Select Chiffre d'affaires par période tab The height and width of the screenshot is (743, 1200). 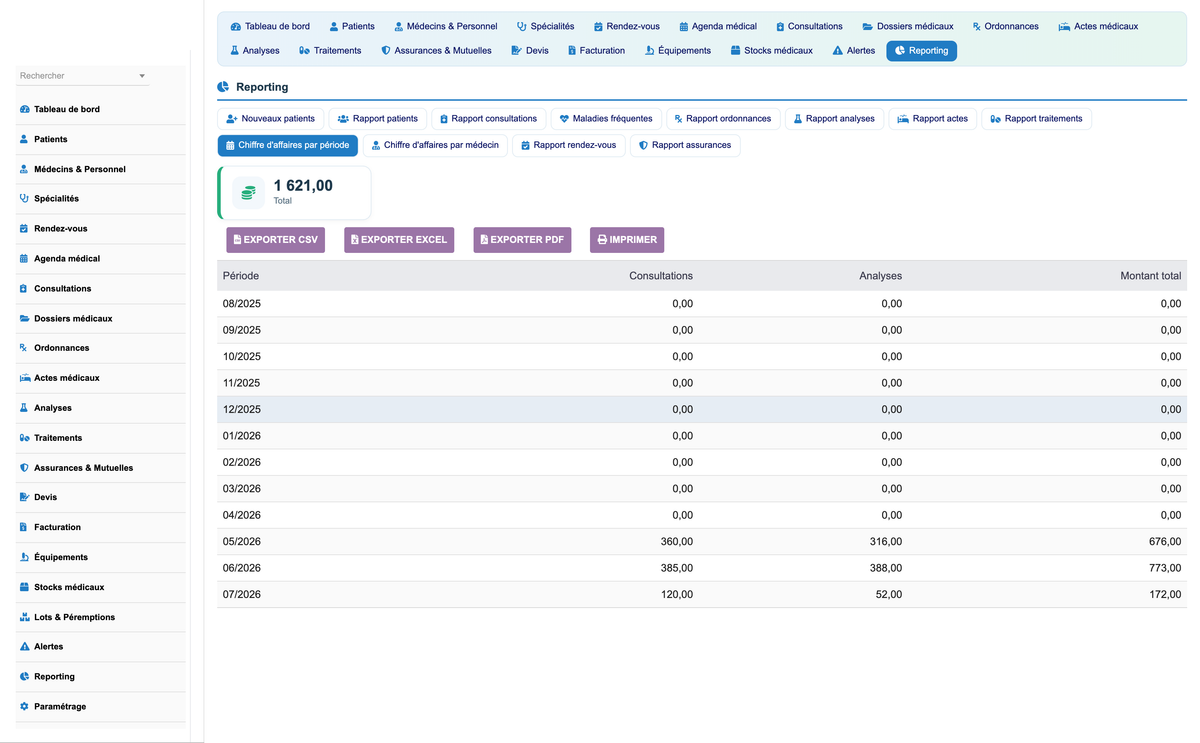click(288, 146)
